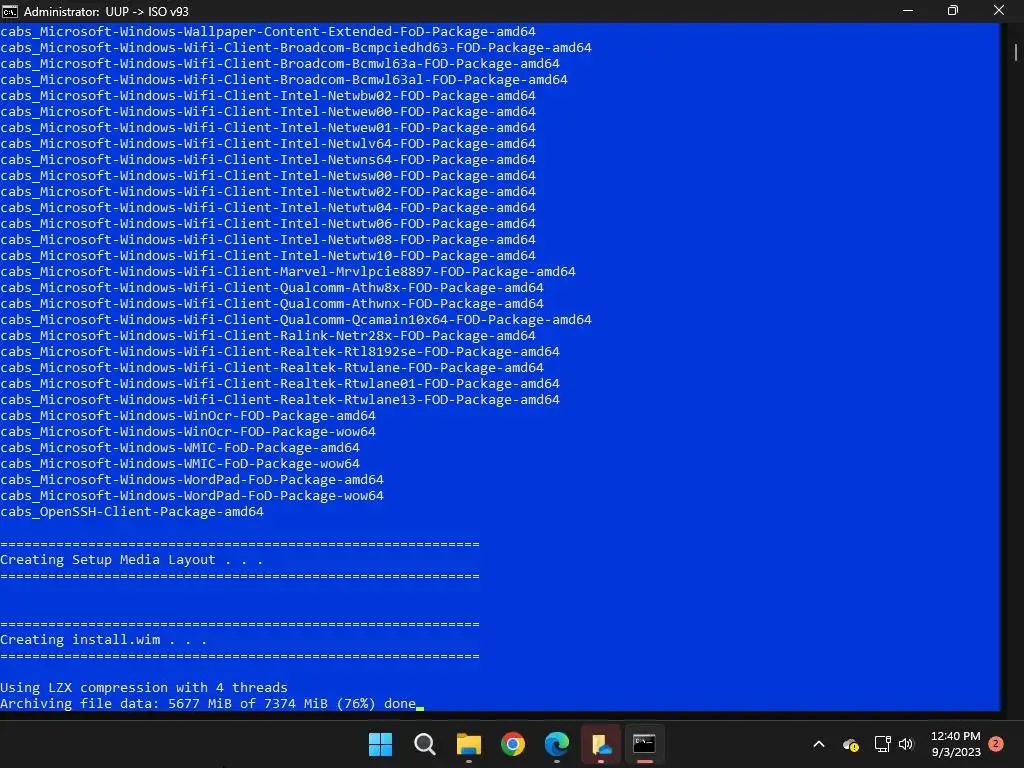Open network status tray icon
The width and height of the screenshot is (1024, 768).
882,744
